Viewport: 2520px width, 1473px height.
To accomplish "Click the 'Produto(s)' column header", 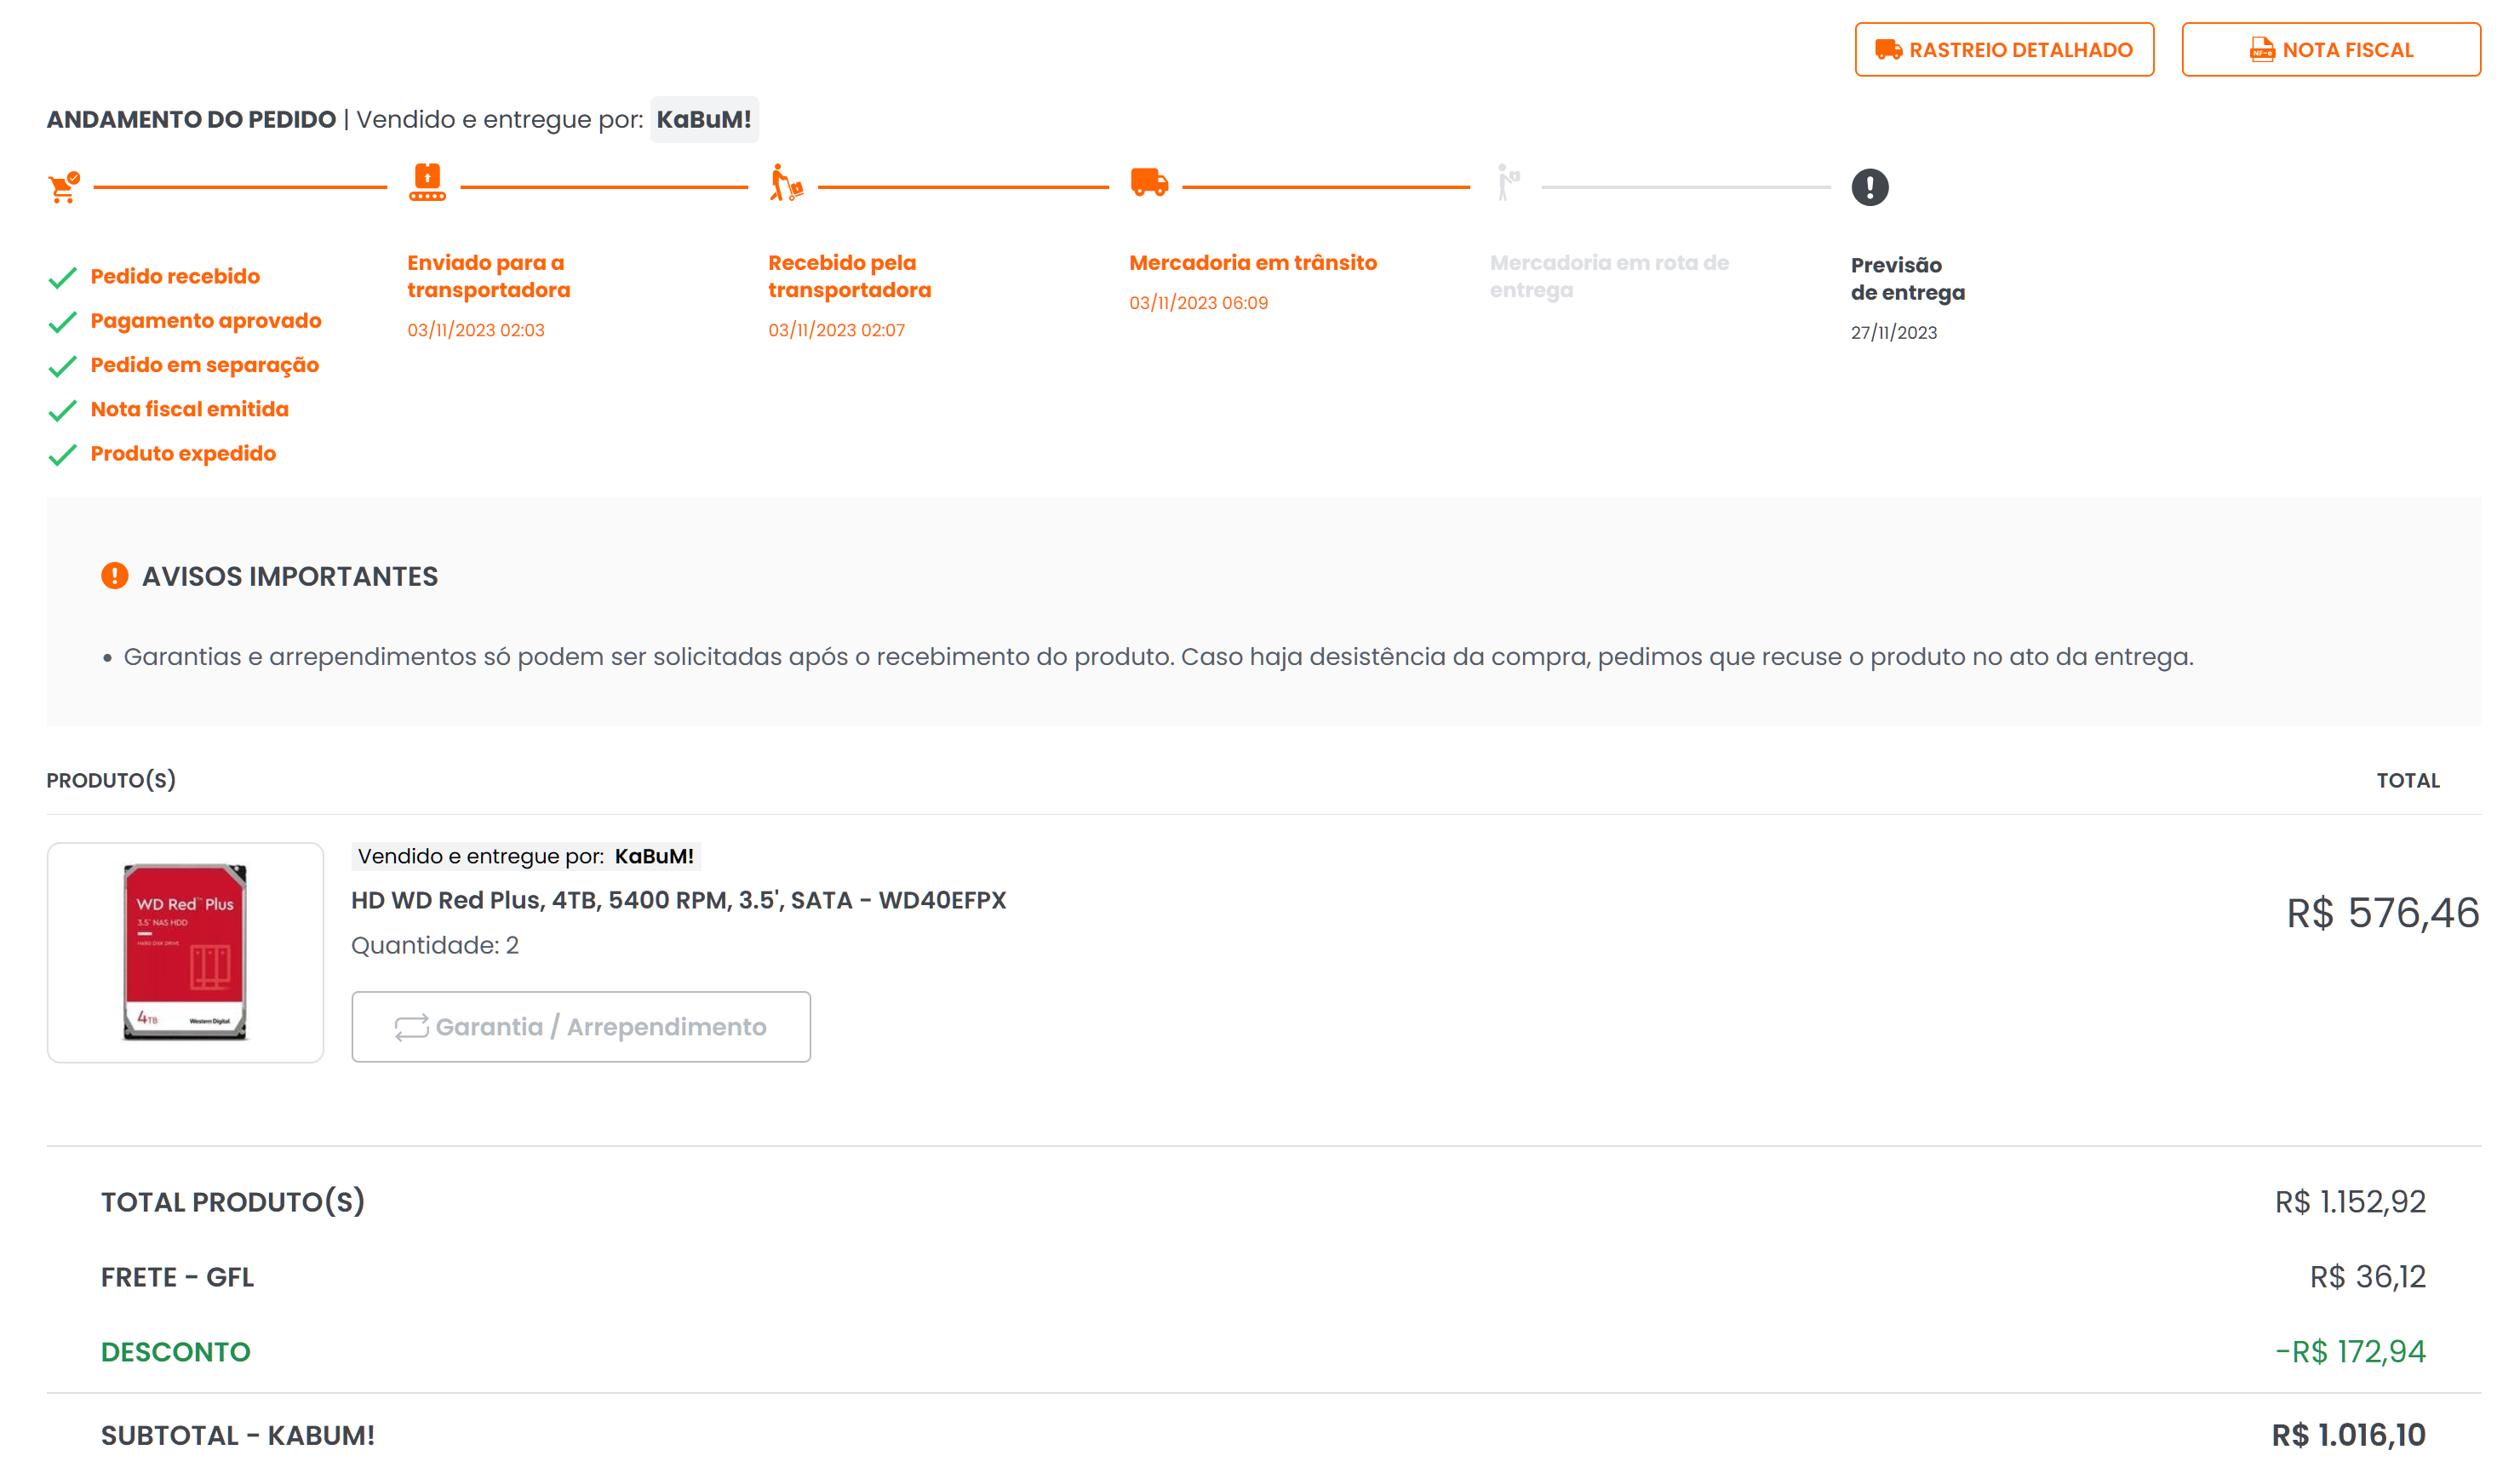I will (x=111, y=780).
